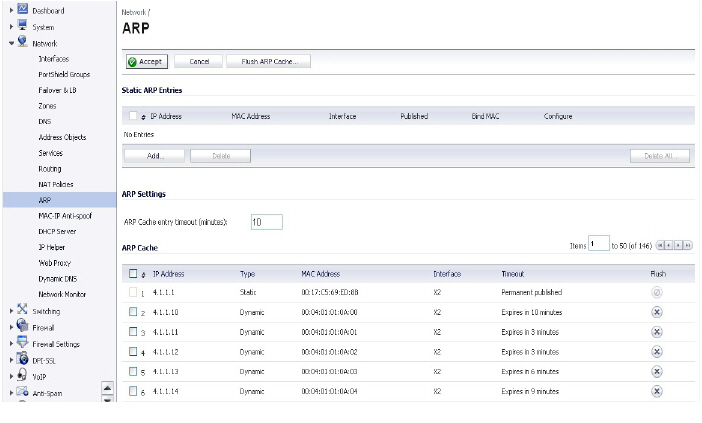The height and width of the screenshot is (423, 702).
Task: Check the box for entry 4.1.1.13
Action: click(x=133, y=371)
